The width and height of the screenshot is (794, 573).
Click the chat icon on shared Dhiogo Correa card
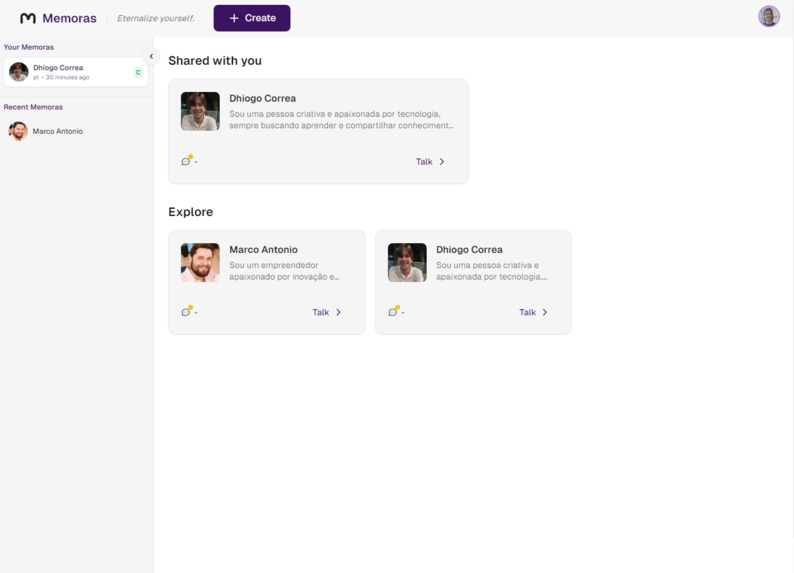pos(186,161)
